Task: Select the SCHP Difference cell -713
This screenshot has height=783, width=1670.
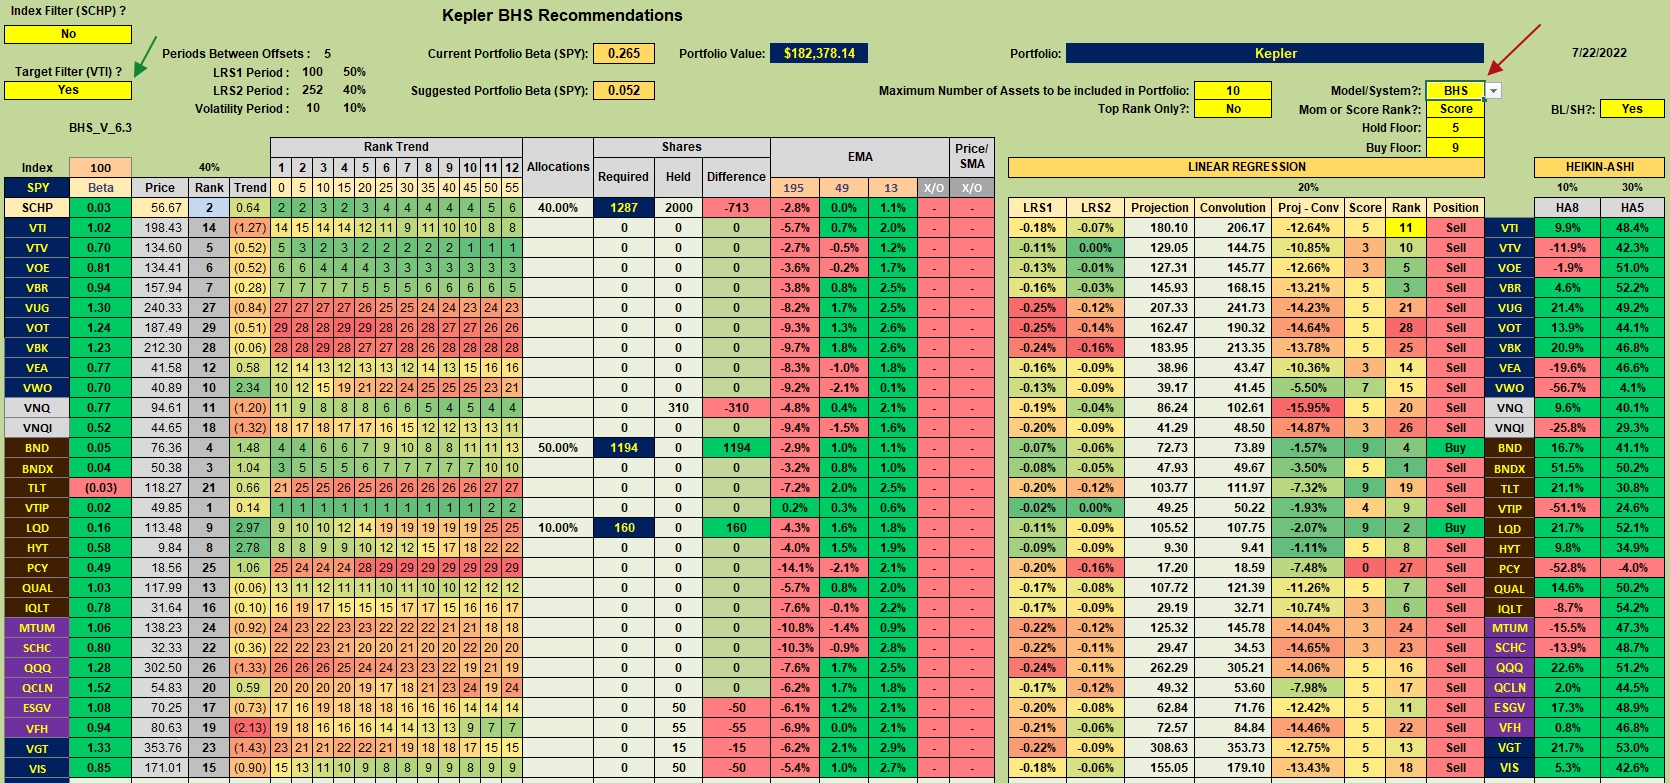Action: pos(737,208)
